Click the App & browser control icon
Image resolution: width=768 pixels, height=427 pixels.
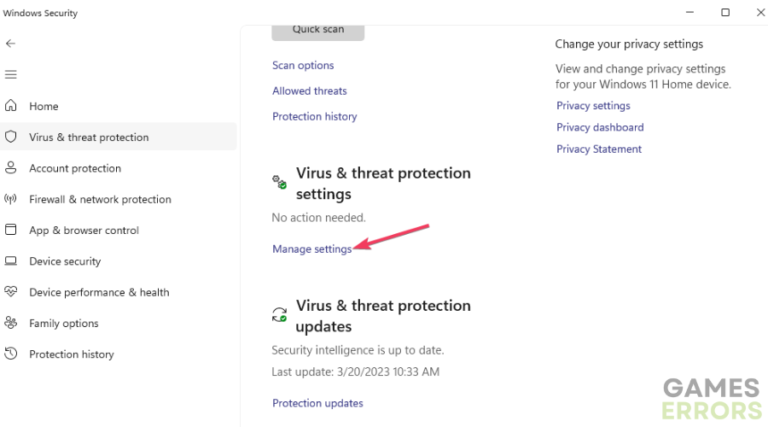pos(11,230)
